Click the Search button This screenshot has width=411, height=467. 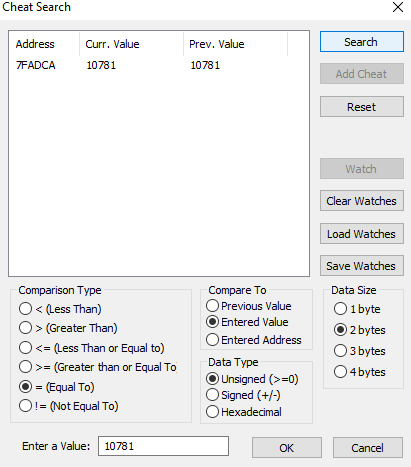(x=362, y=42)
